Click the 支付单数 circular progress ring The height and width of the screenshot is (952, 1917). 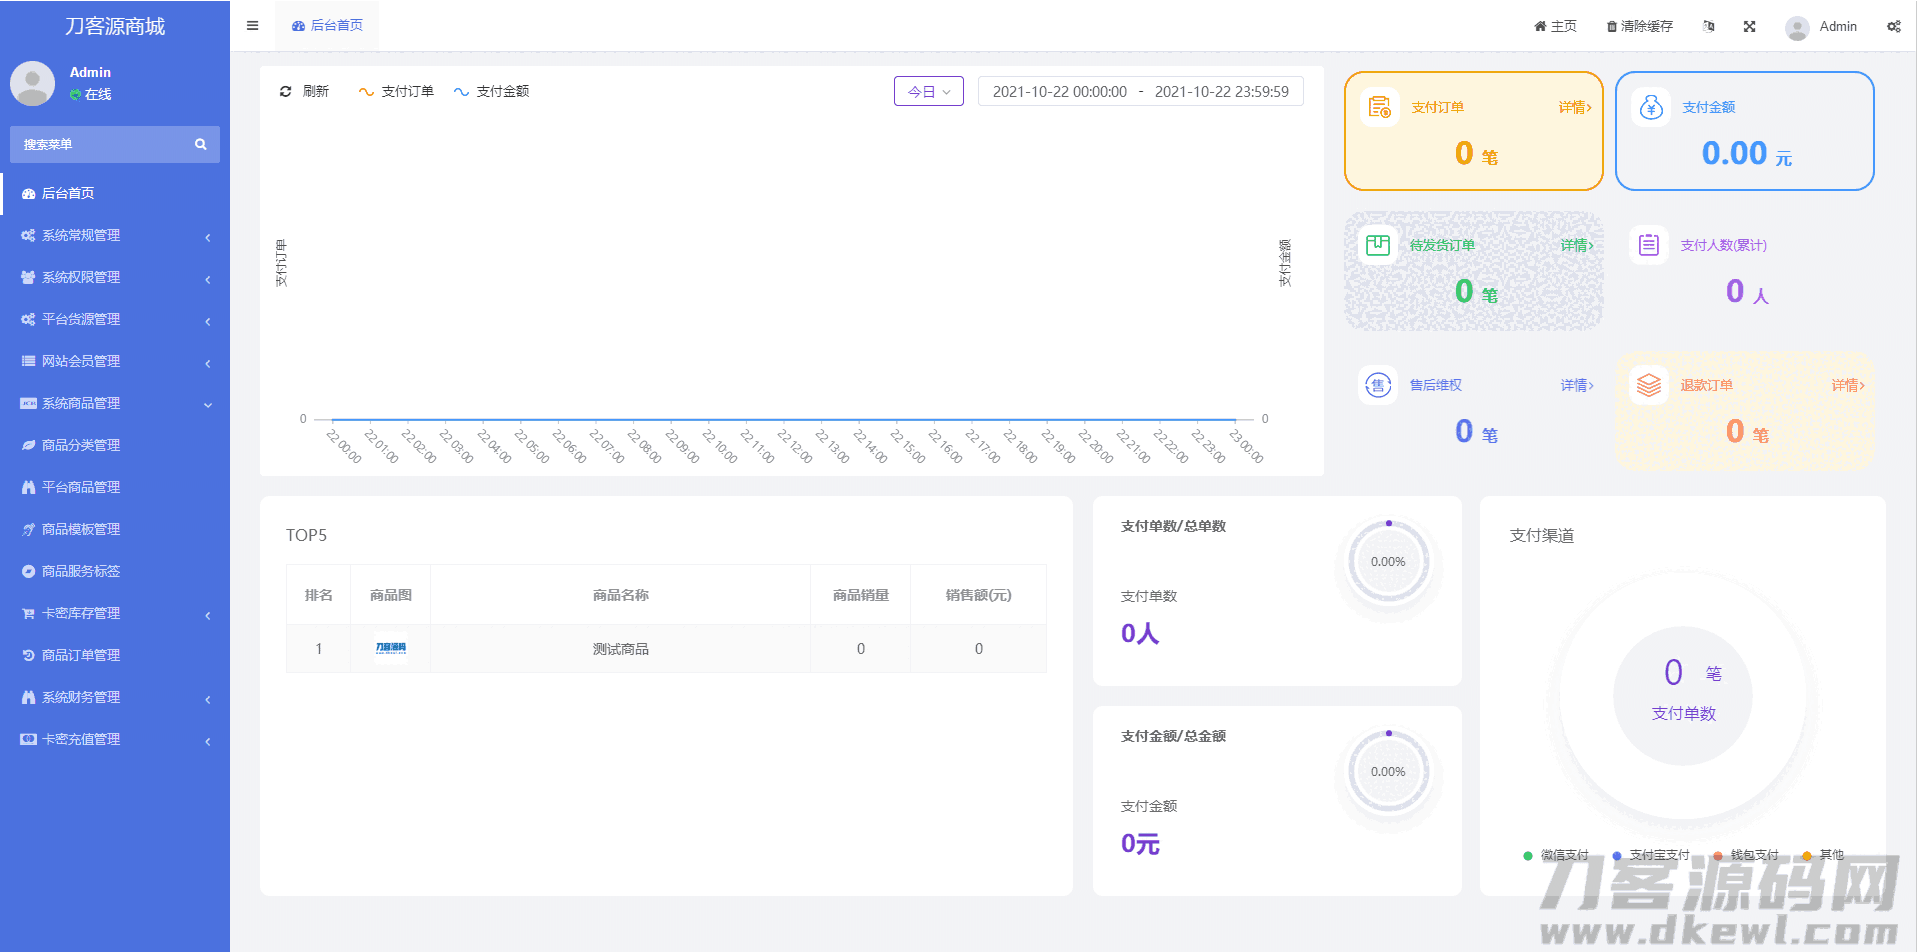1388,561
